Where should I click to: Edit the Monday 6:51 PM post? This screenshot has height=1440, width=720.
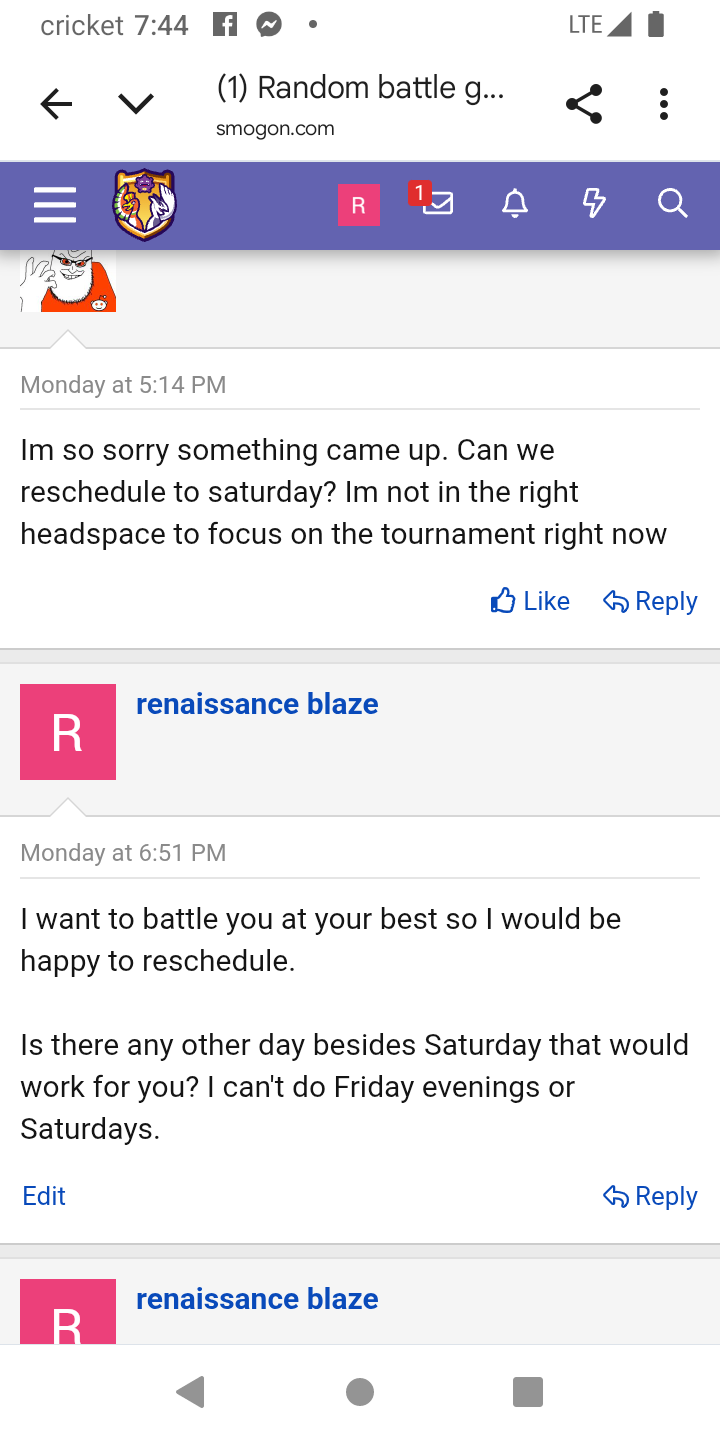[x=44, y=1196]
